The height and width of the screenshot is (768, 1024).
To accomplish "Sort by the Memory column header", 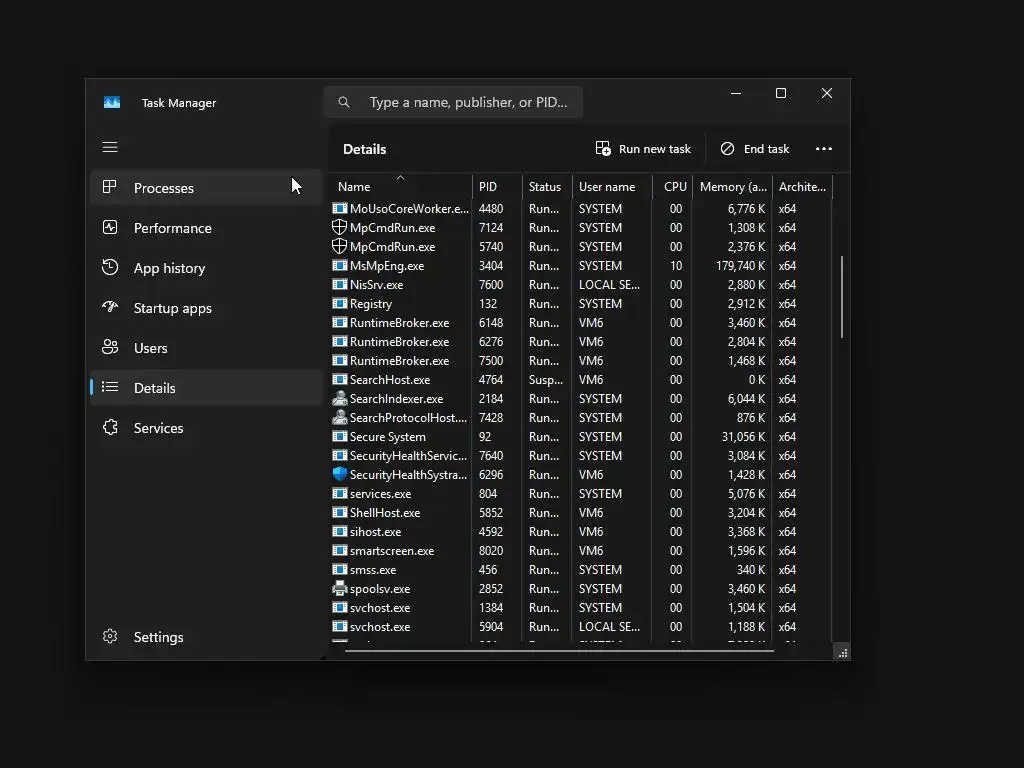I will click(x=733, y=186).
